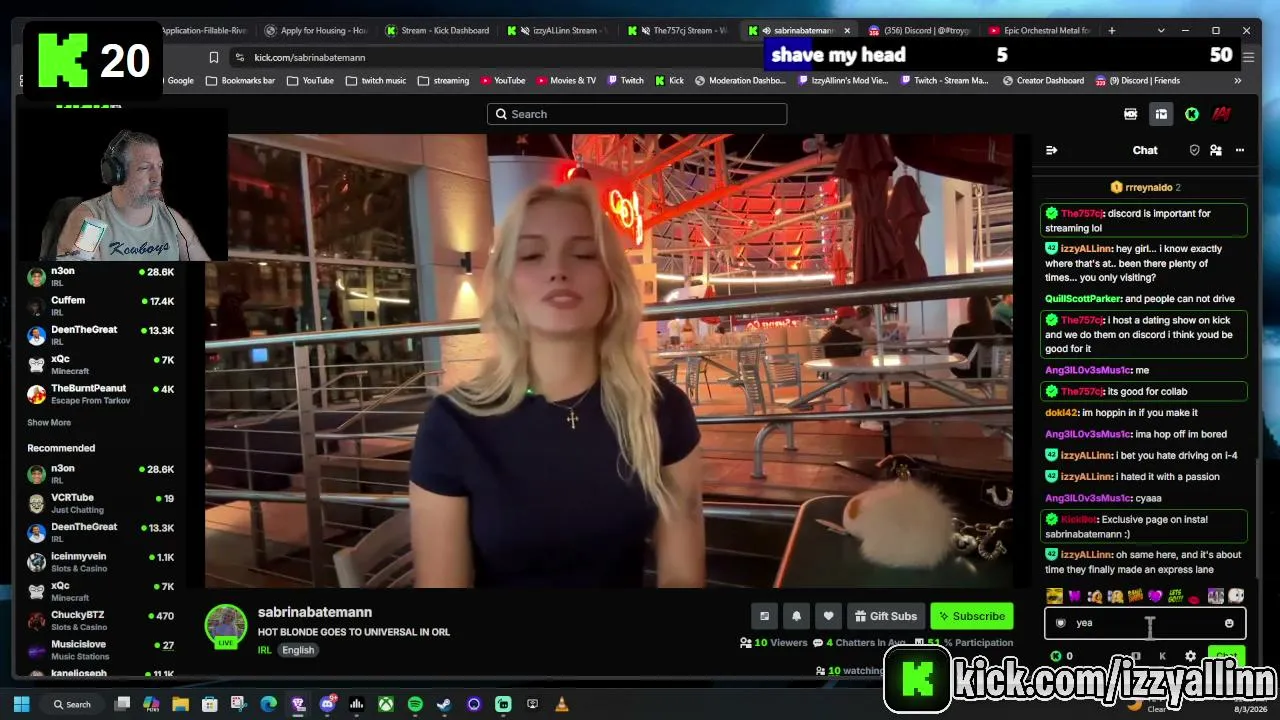The width and height of the screenshot is (1280, 720).
Task: Bookmark this page with bookmark icon
Action: [213, 58]
